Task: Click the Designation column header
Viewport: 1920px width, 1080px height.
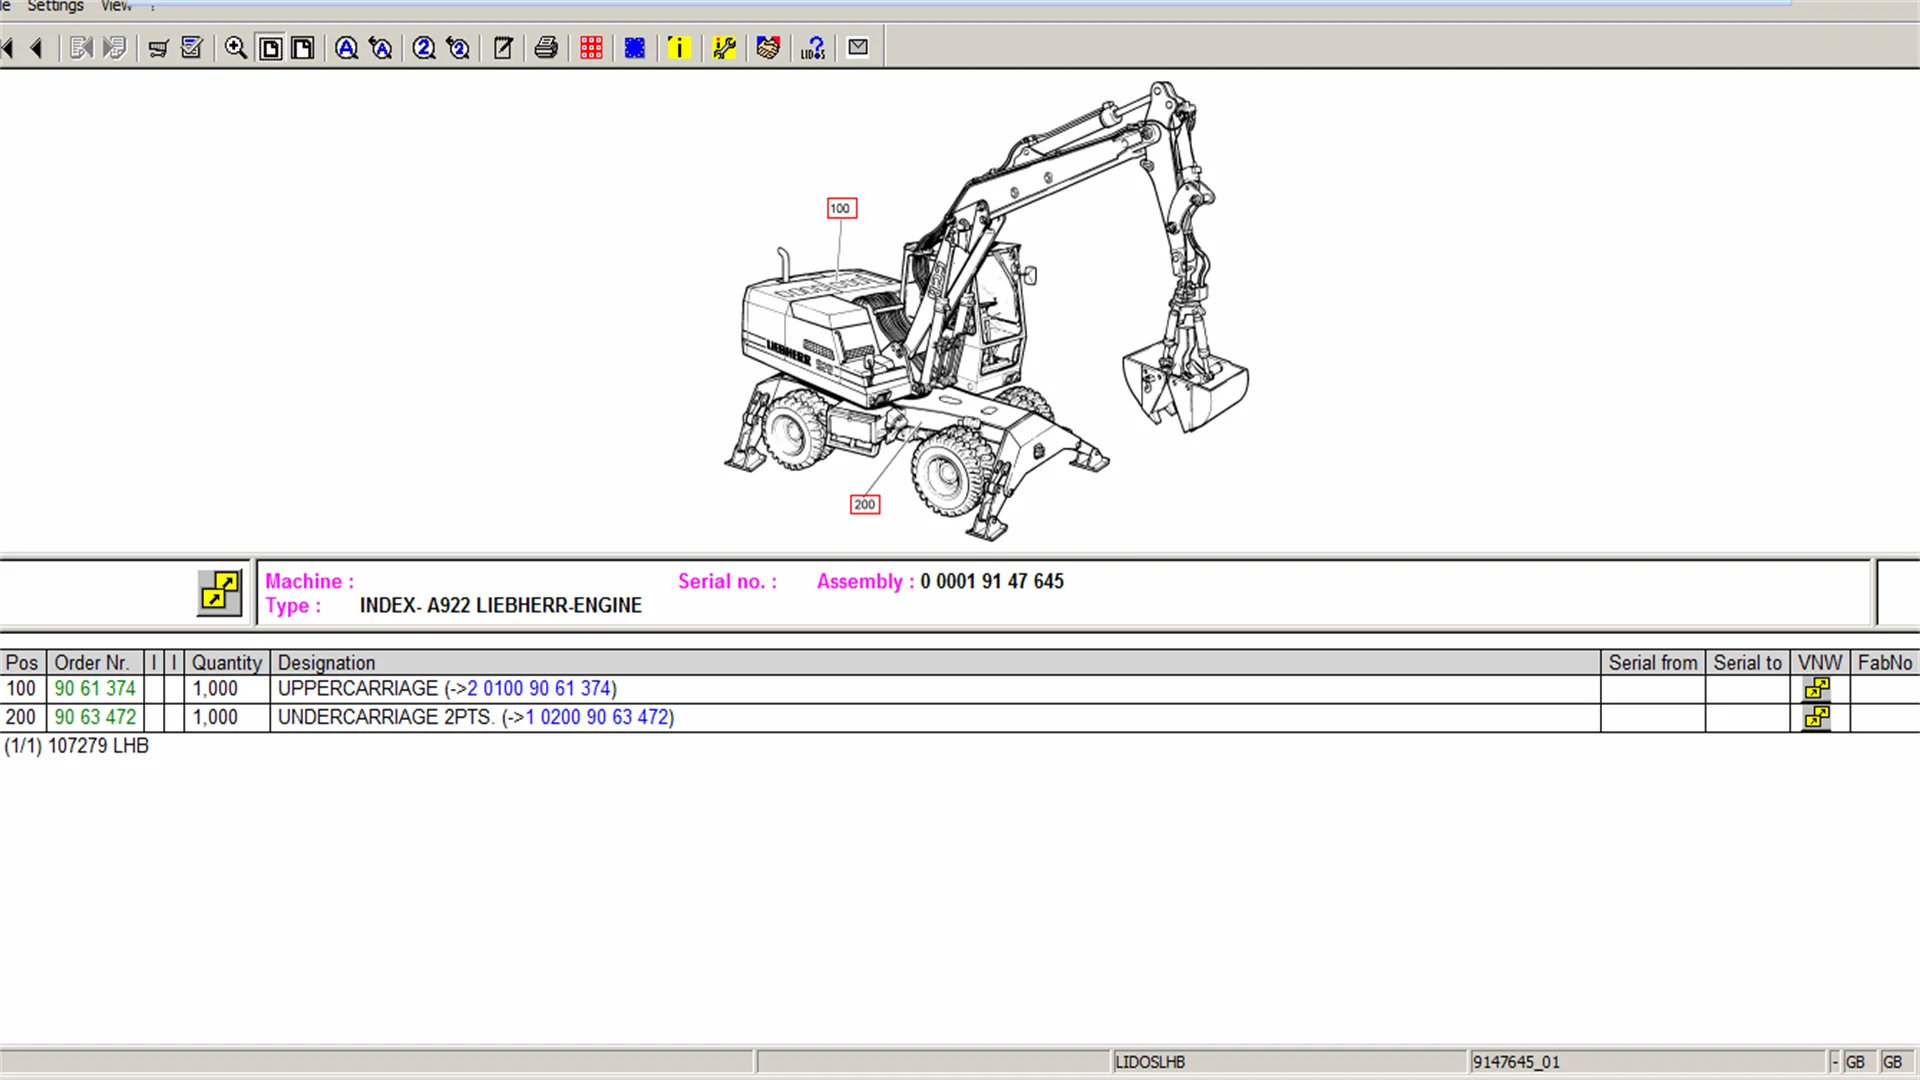Action: (x=935, y=663)
